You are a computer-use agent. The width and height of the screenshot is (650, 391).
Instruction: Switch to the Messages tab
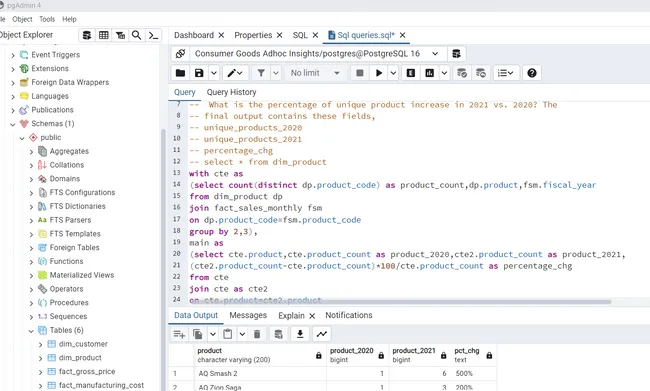pyautogui.click(x=248, y=315)
